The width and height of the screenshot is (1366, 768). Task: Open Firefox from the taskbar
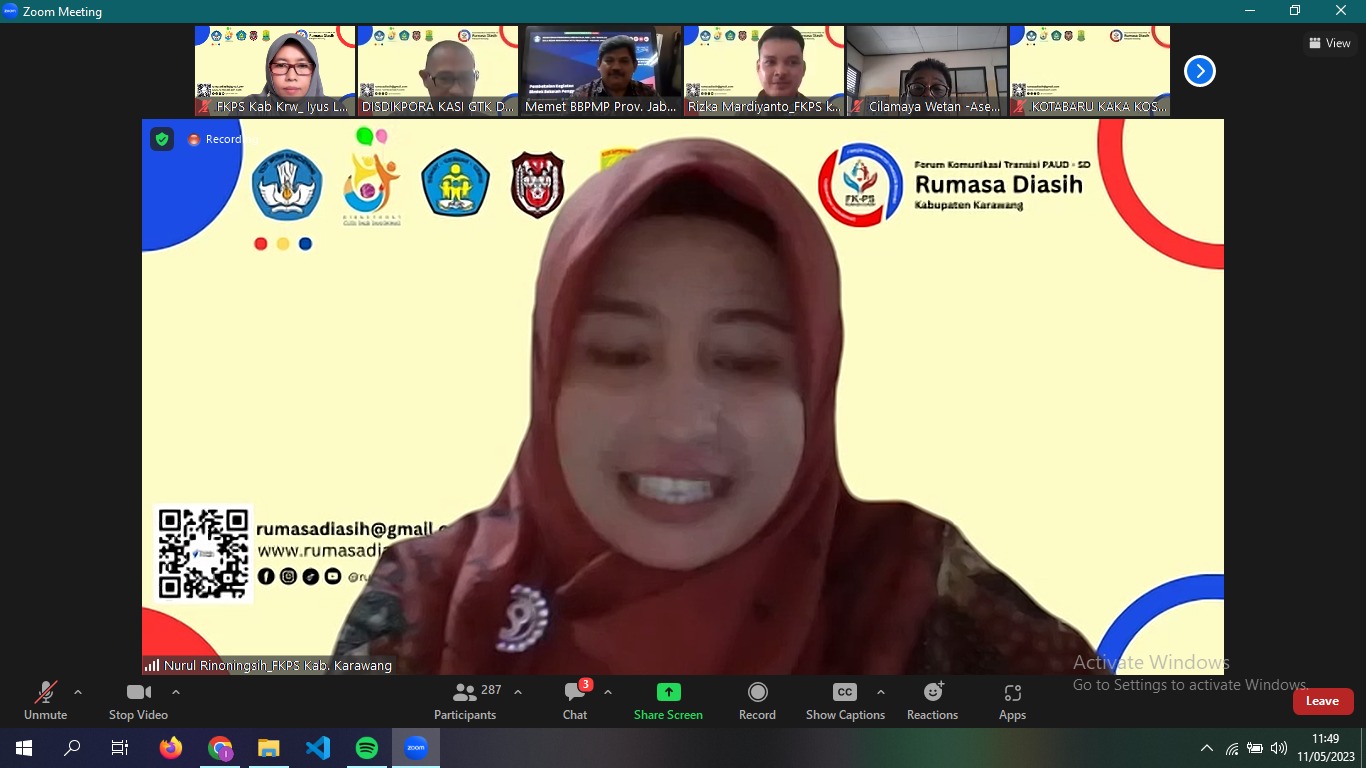[x=171, y=748]
